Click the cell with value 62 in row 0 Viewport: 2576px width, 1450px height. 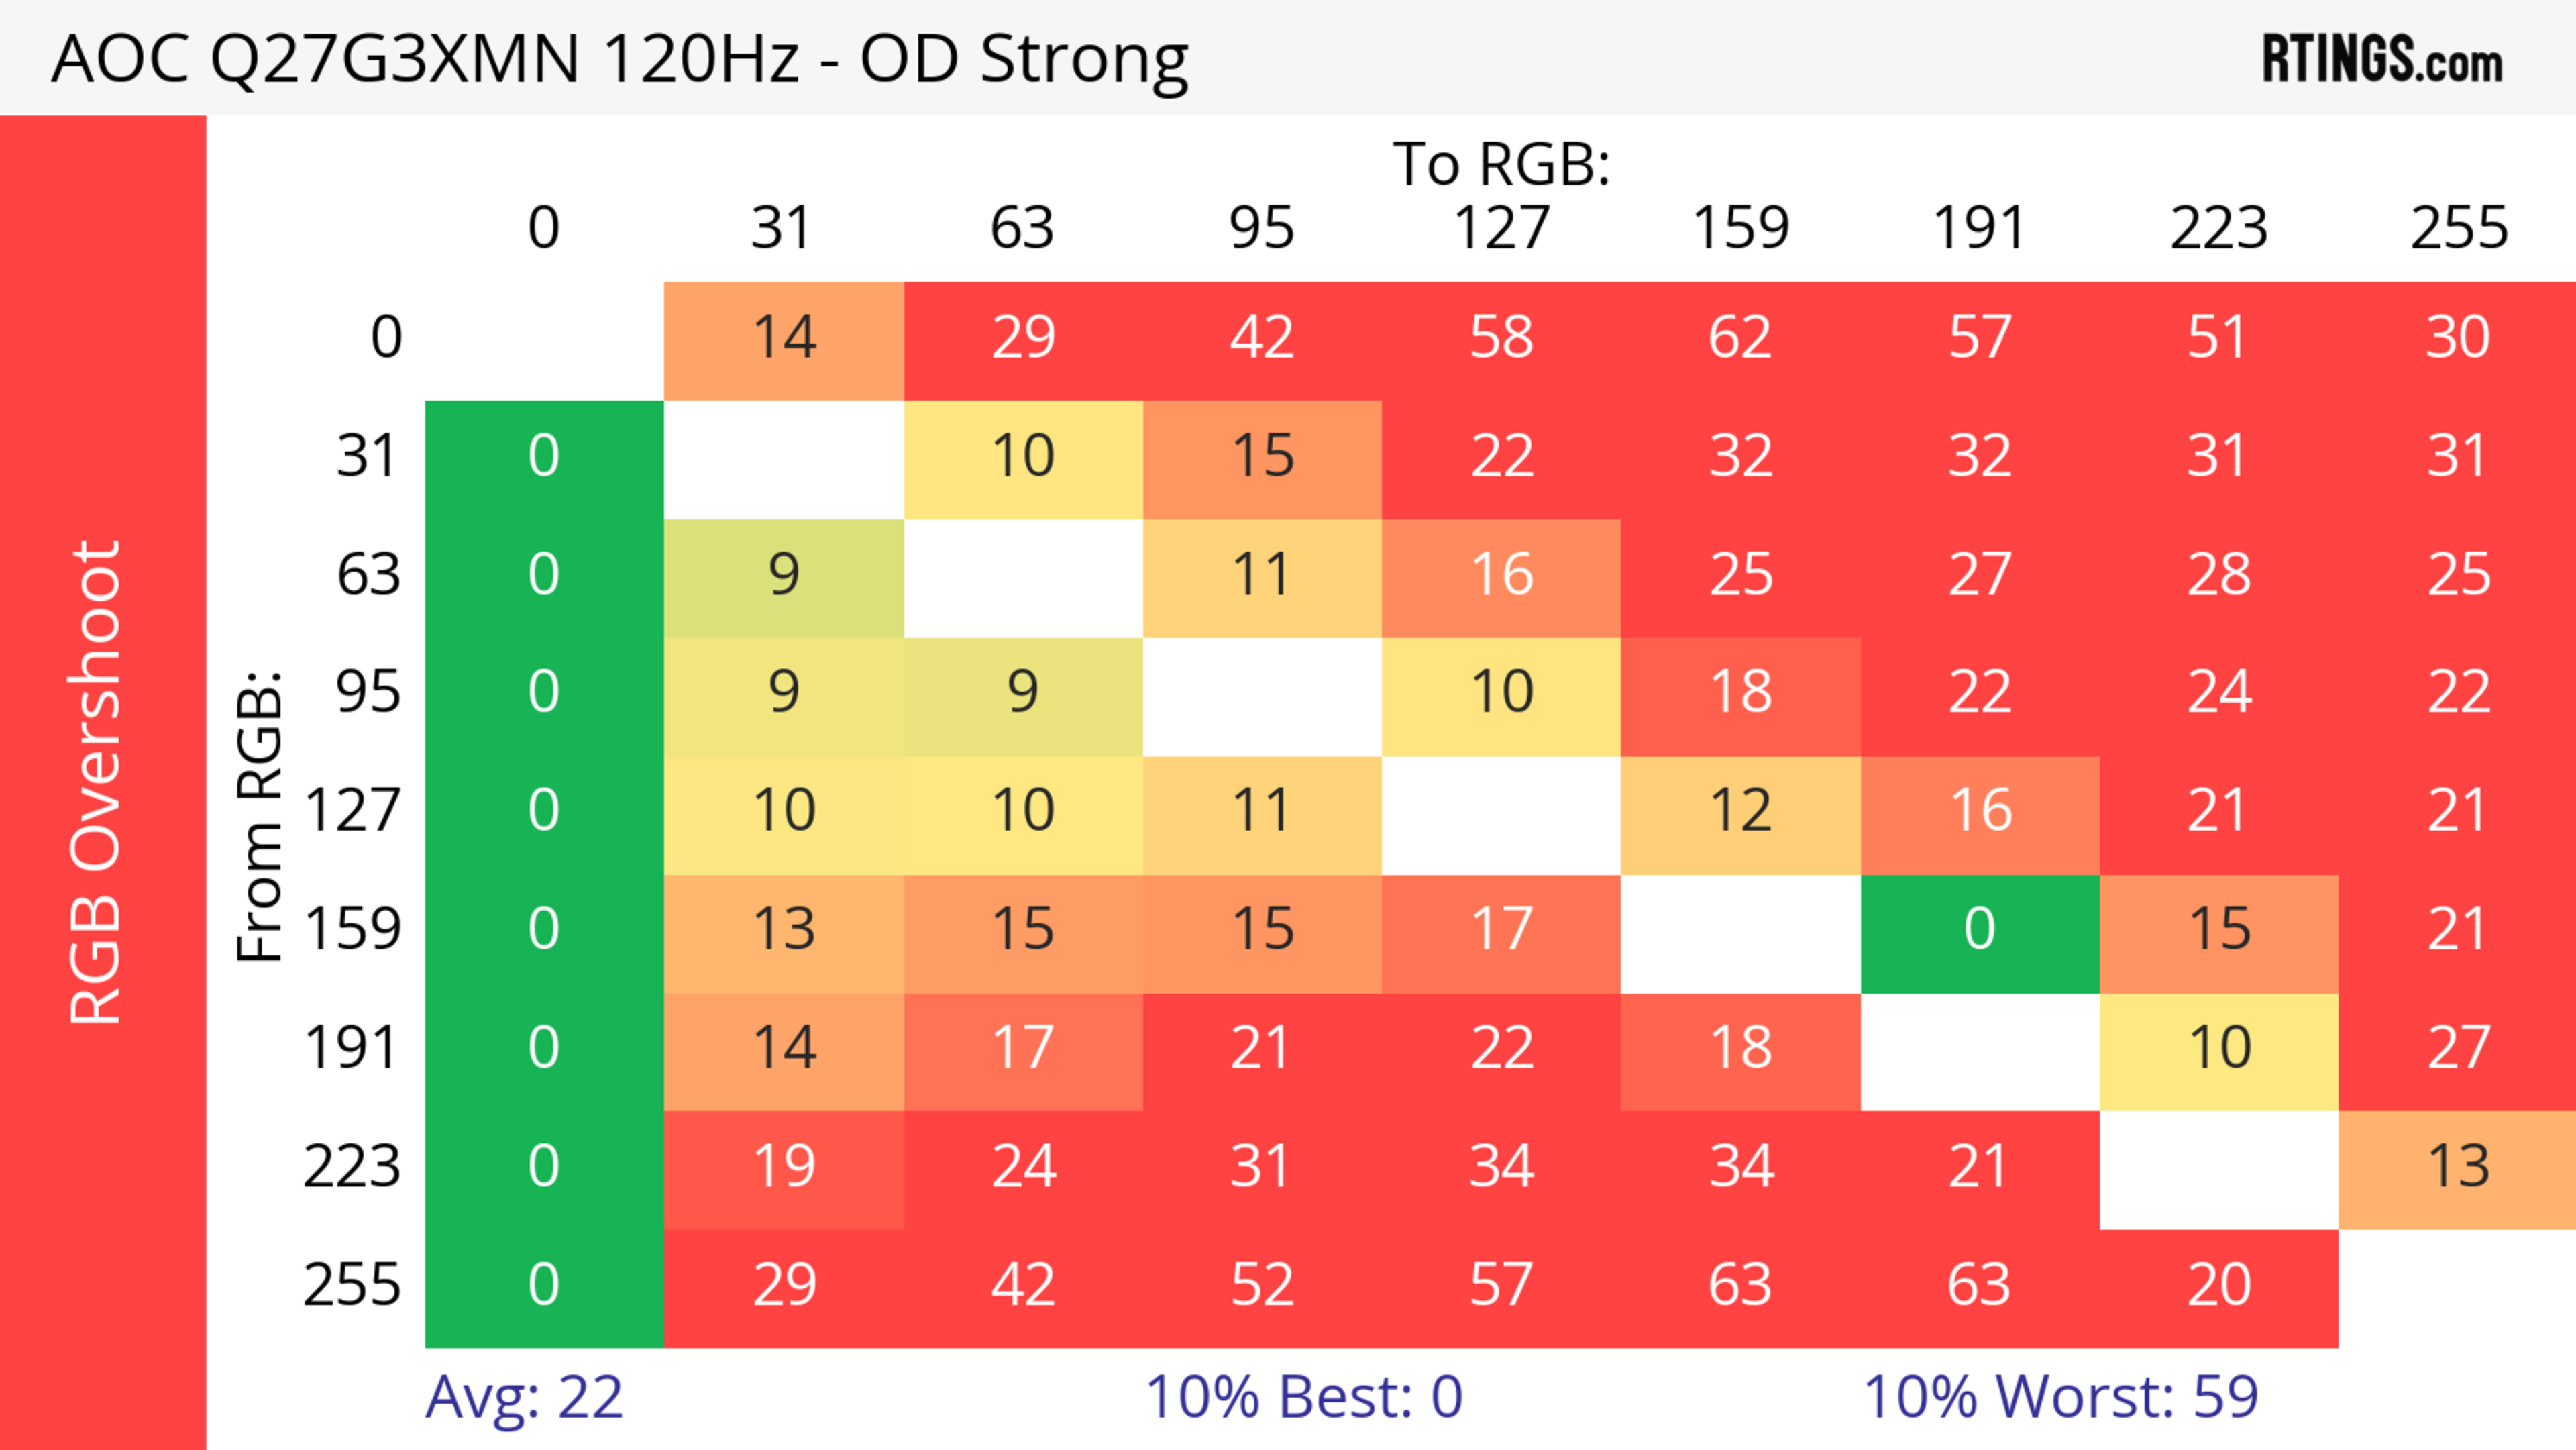click(x=1740, y=338)
